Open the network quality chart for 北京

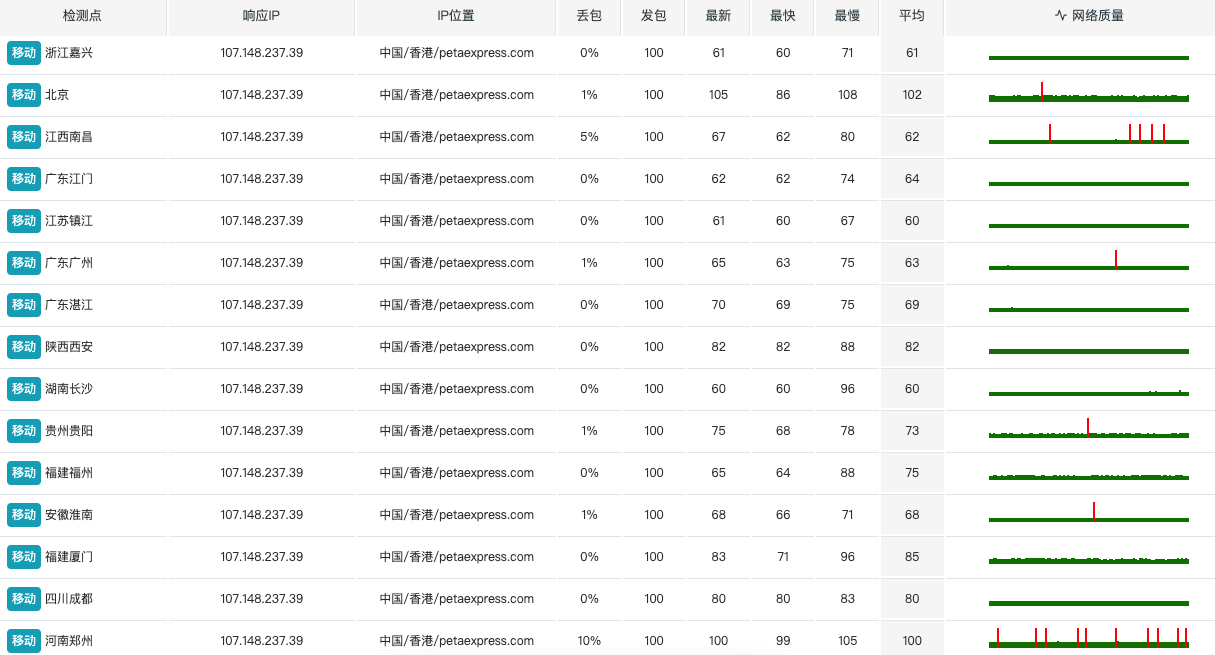pos(1089,93)
